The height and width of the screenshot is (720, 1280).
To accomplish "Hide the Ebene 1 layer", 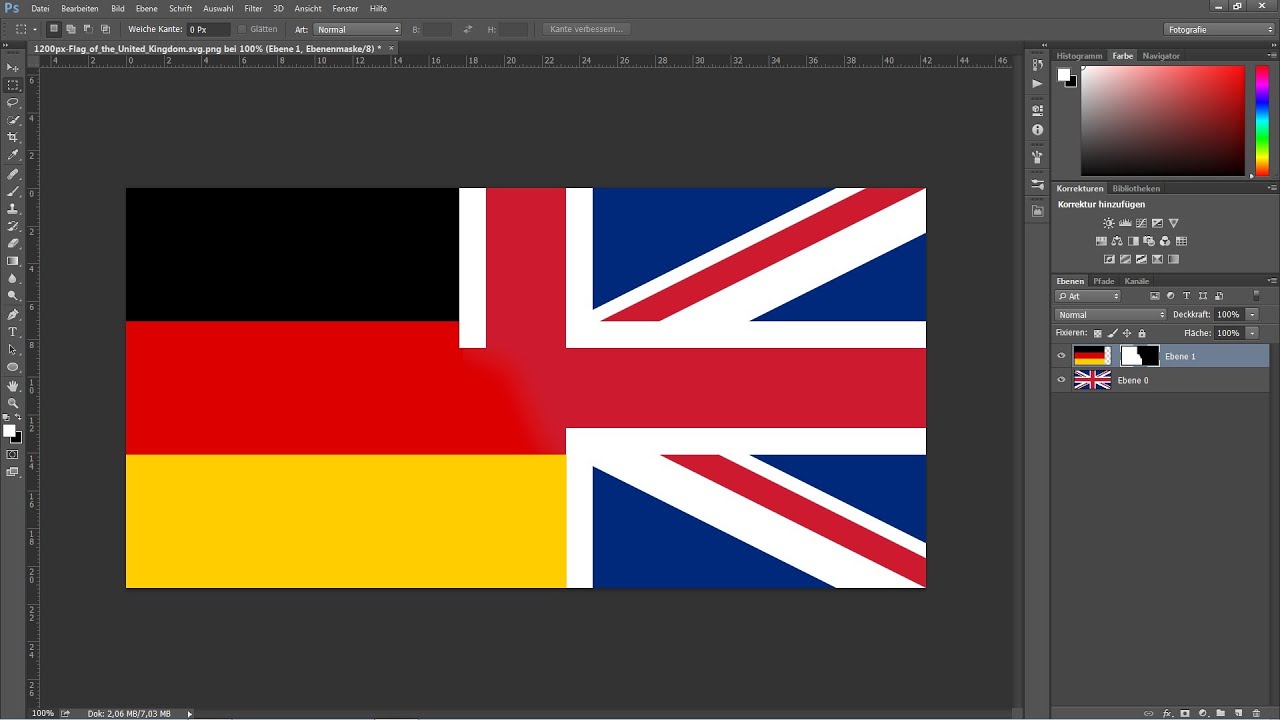I will coord(1062,356).
